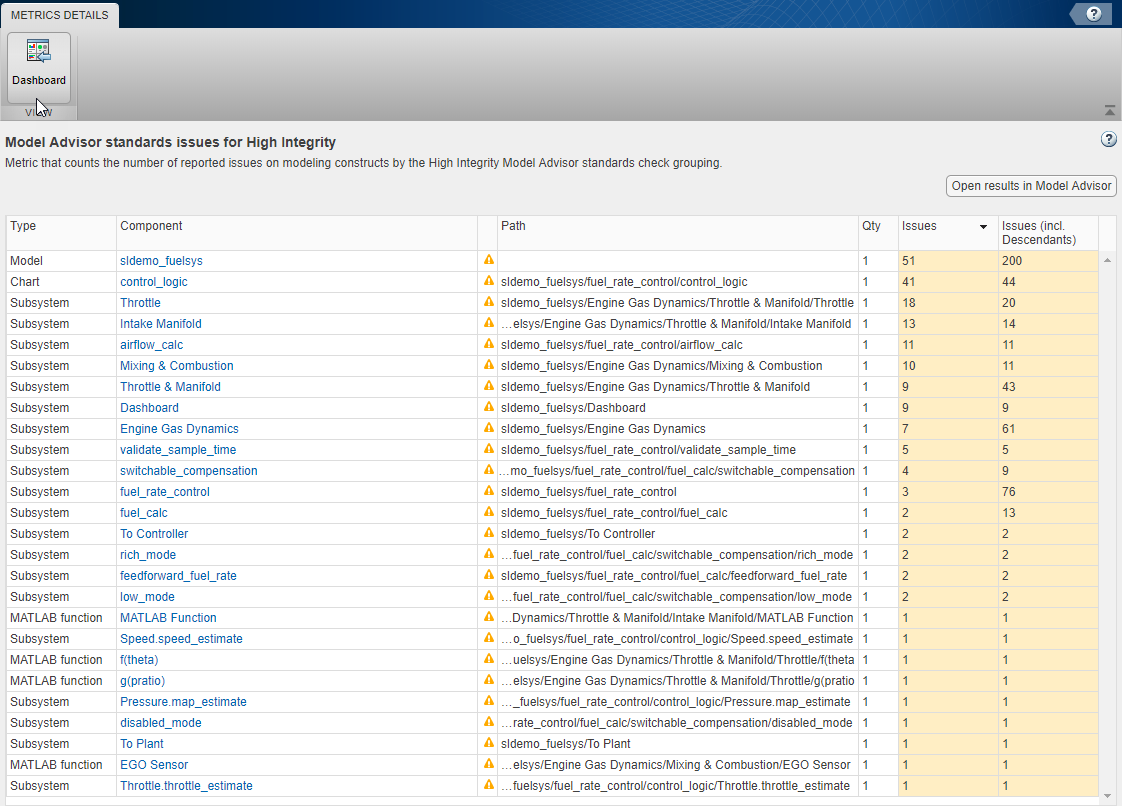Click warning icon for the airflow_calc row
Screen dimensions: 1122x806
tap(489, 344)
